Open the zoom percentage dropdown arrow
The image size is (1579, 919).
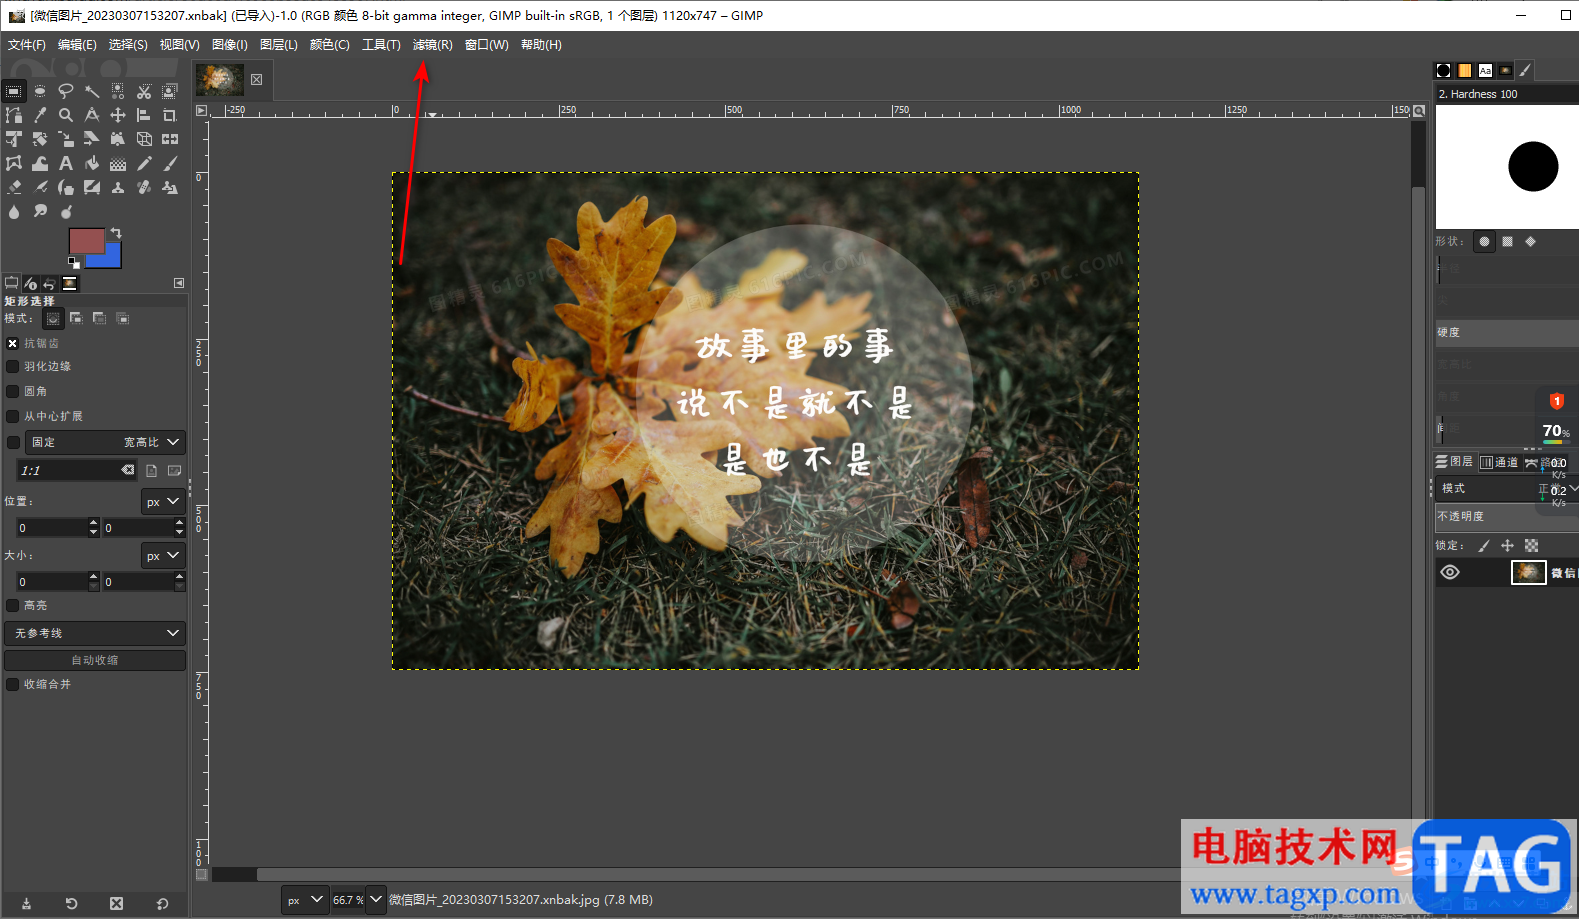click(376, 899)
